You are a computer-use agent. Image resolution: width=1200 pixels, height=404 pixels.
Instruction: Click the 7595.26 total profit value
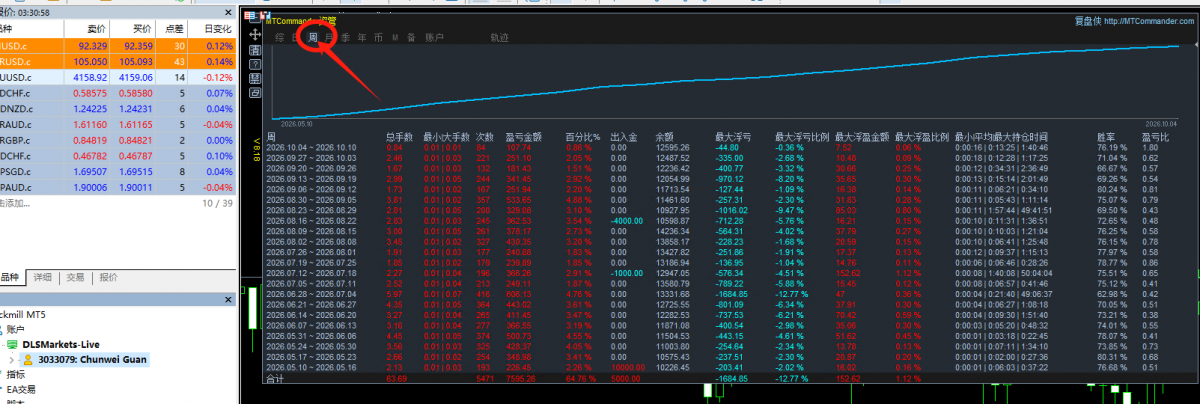coord(523,380)
